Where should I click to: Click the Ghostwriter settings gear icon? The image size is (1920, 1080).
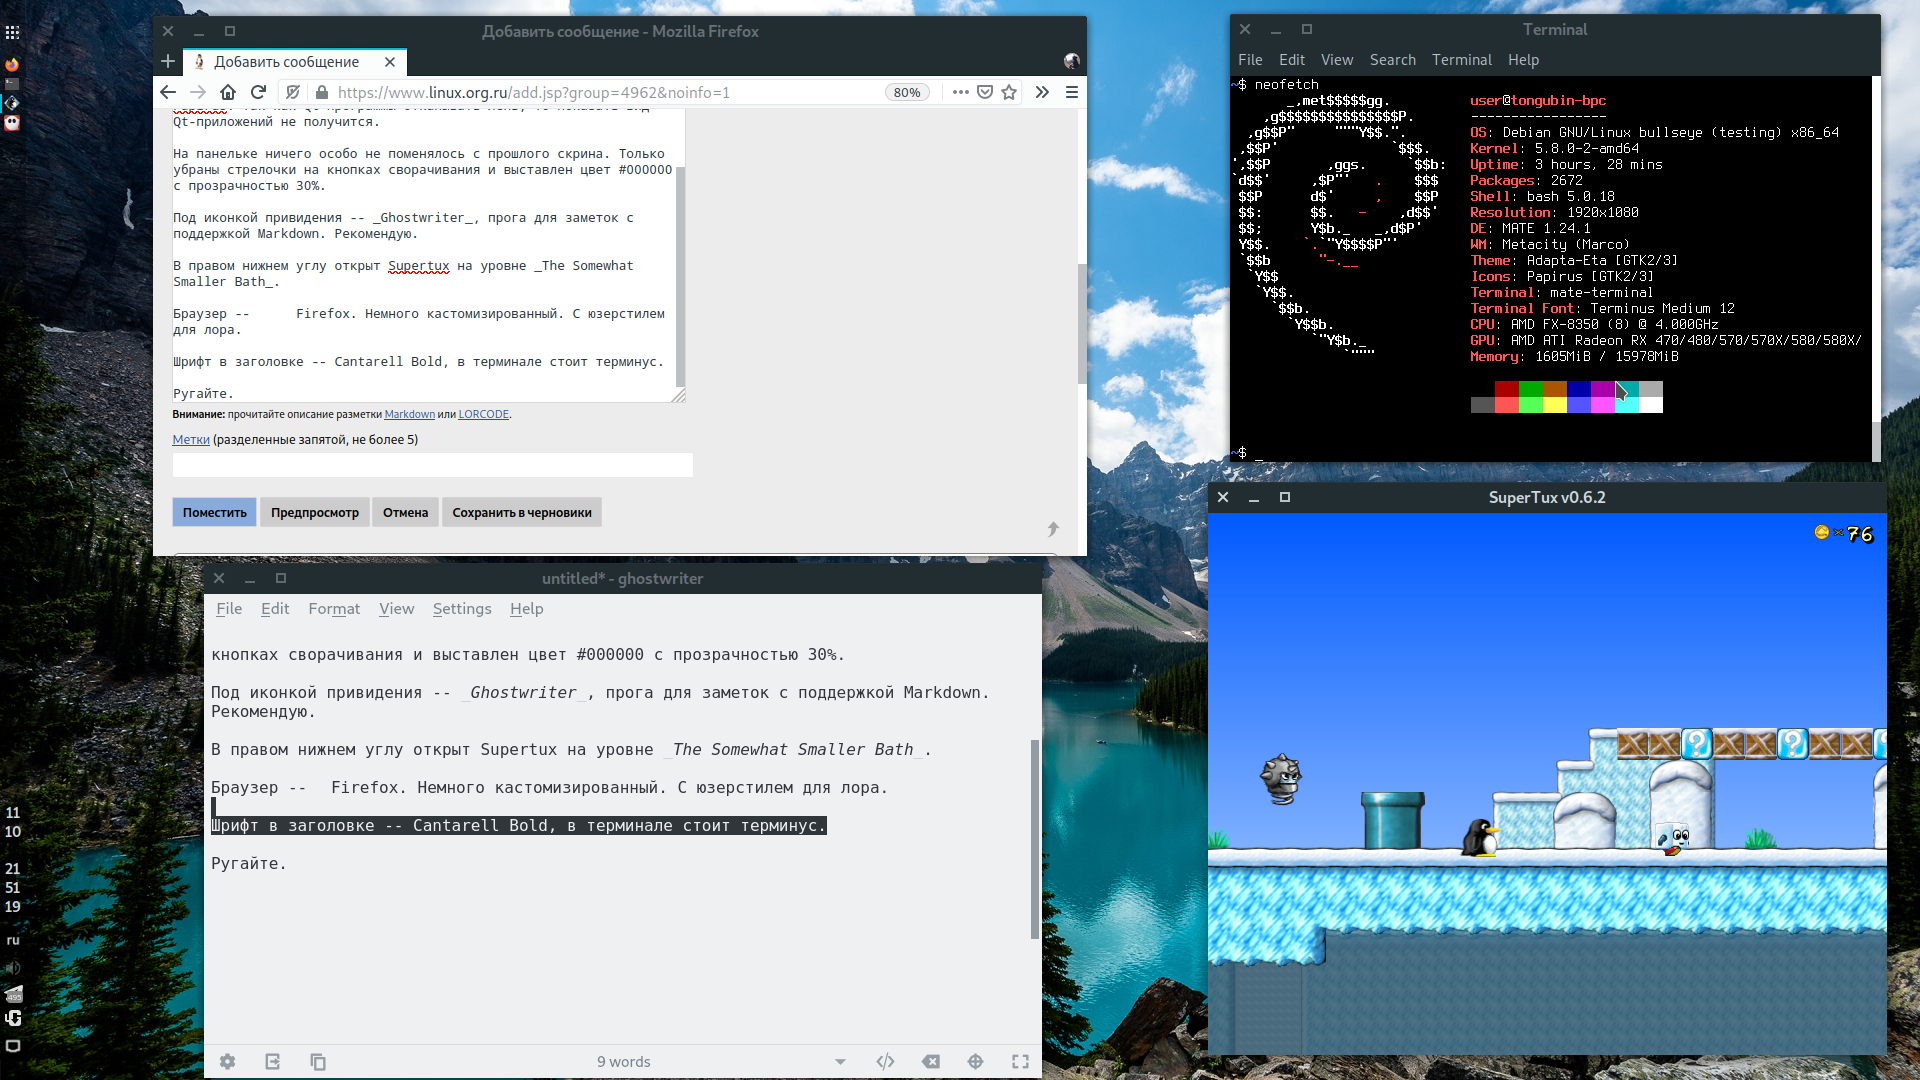tap(227, 1062)
